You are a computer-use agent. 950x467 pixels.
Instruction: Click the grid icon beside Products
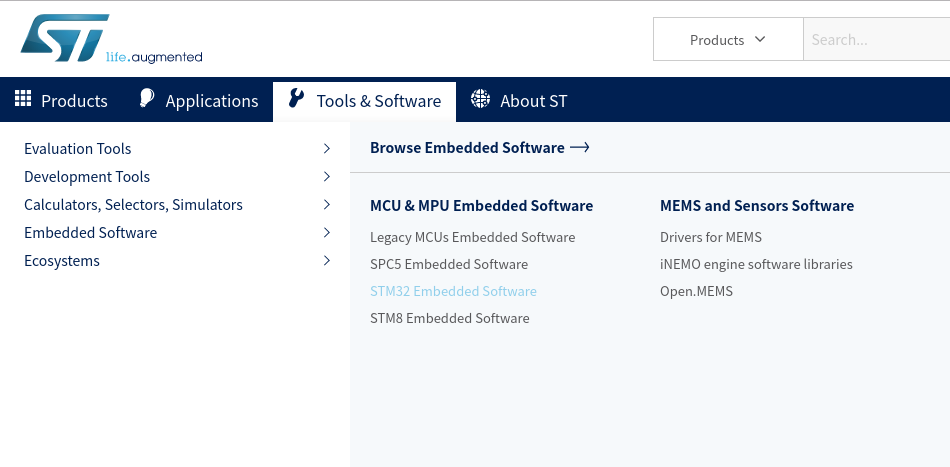pyautogui.click(x=23, y=98)
